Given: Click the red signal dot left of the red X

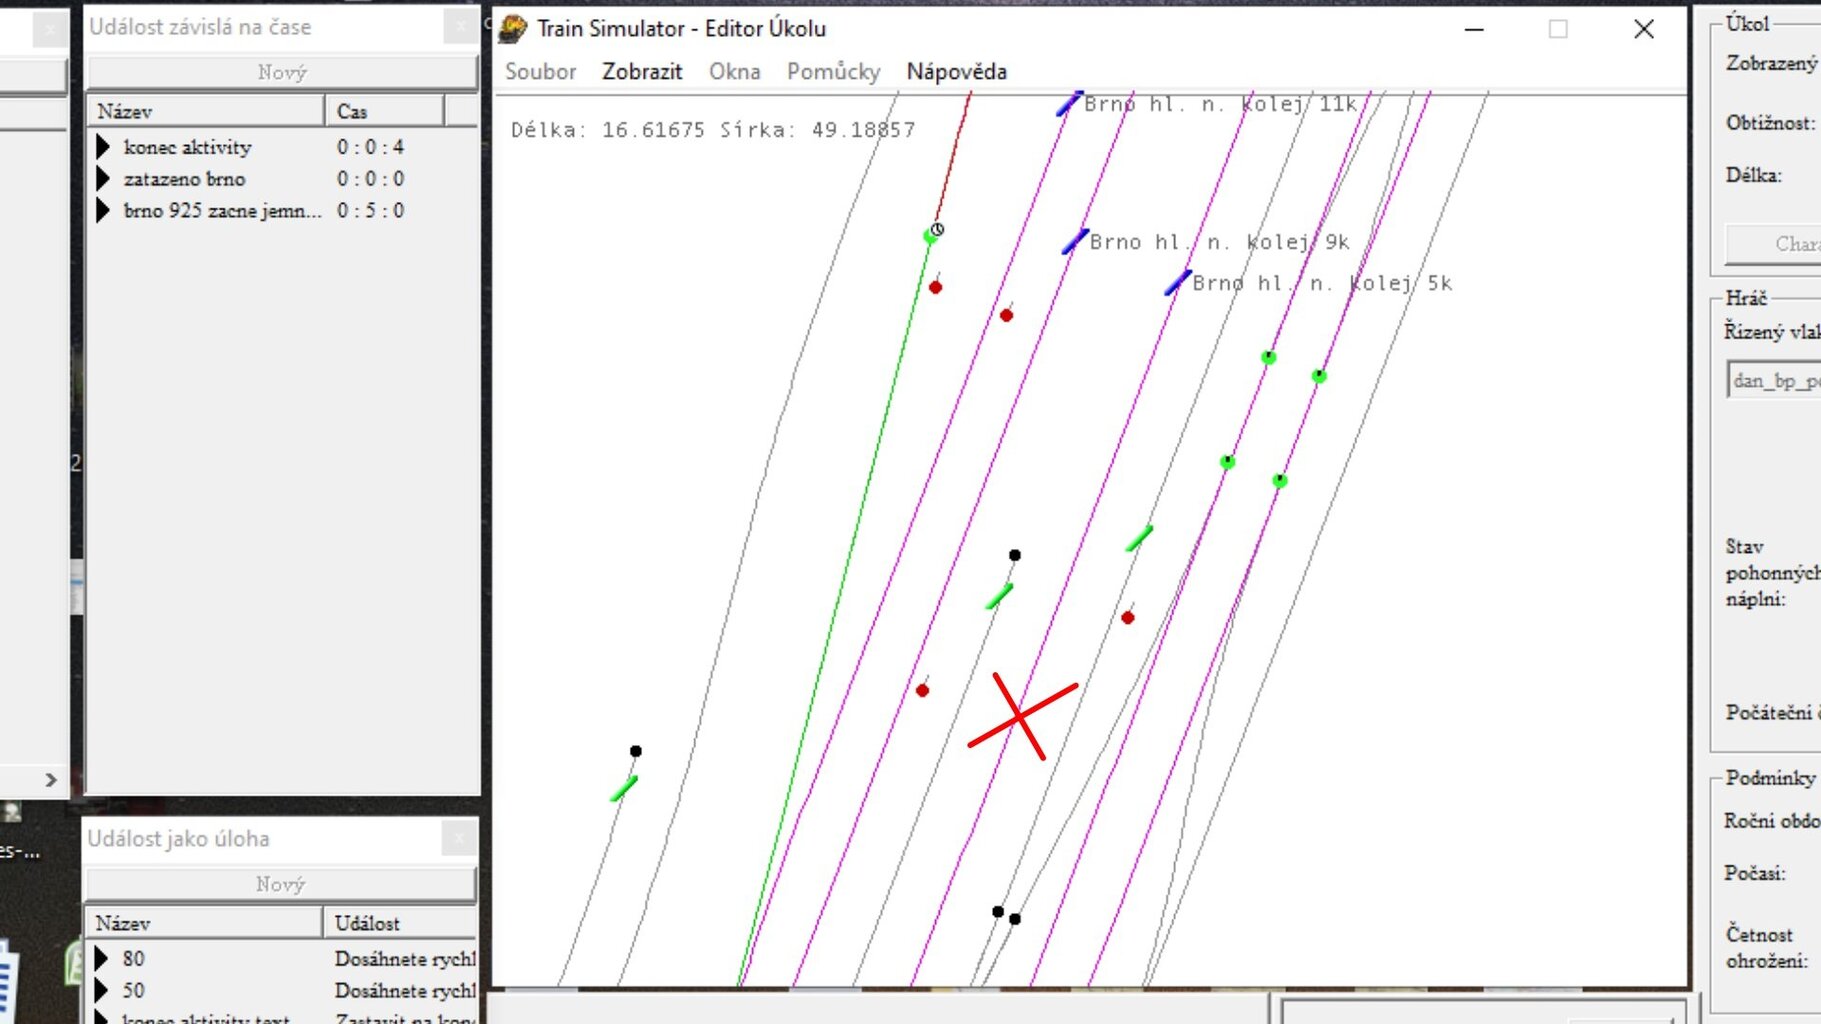Looking at the screenshot, I should click(922, 690).
